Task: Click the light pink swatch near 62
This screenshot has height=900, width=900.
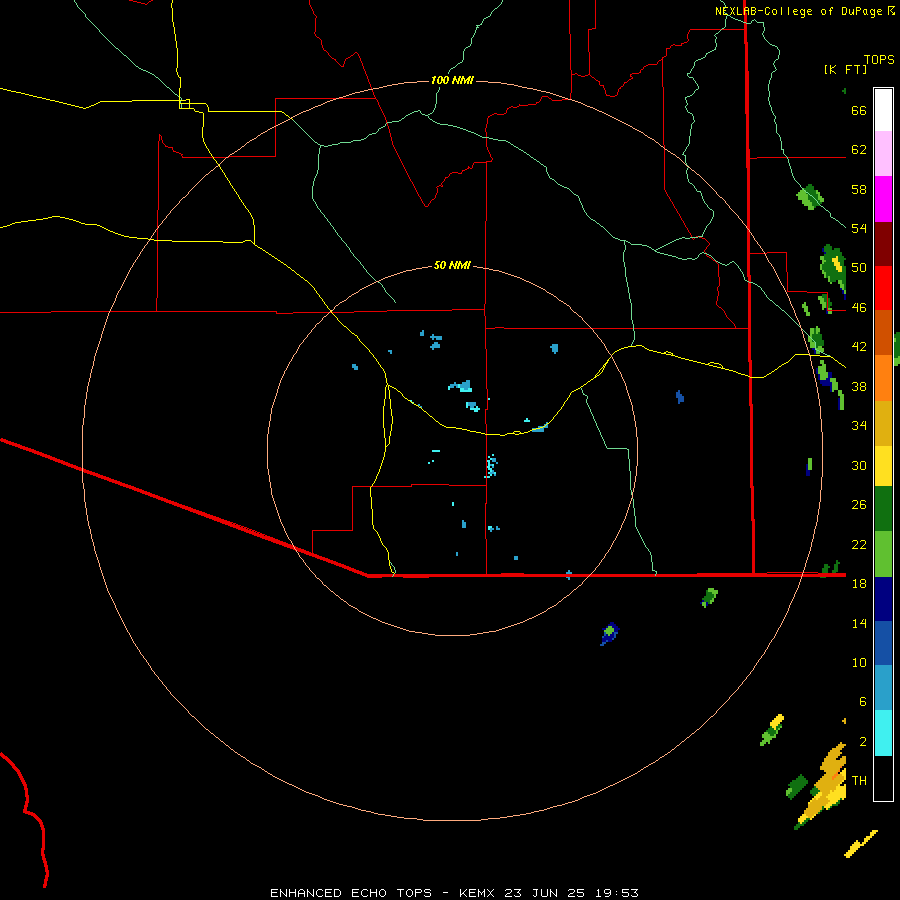Action: 883,153
